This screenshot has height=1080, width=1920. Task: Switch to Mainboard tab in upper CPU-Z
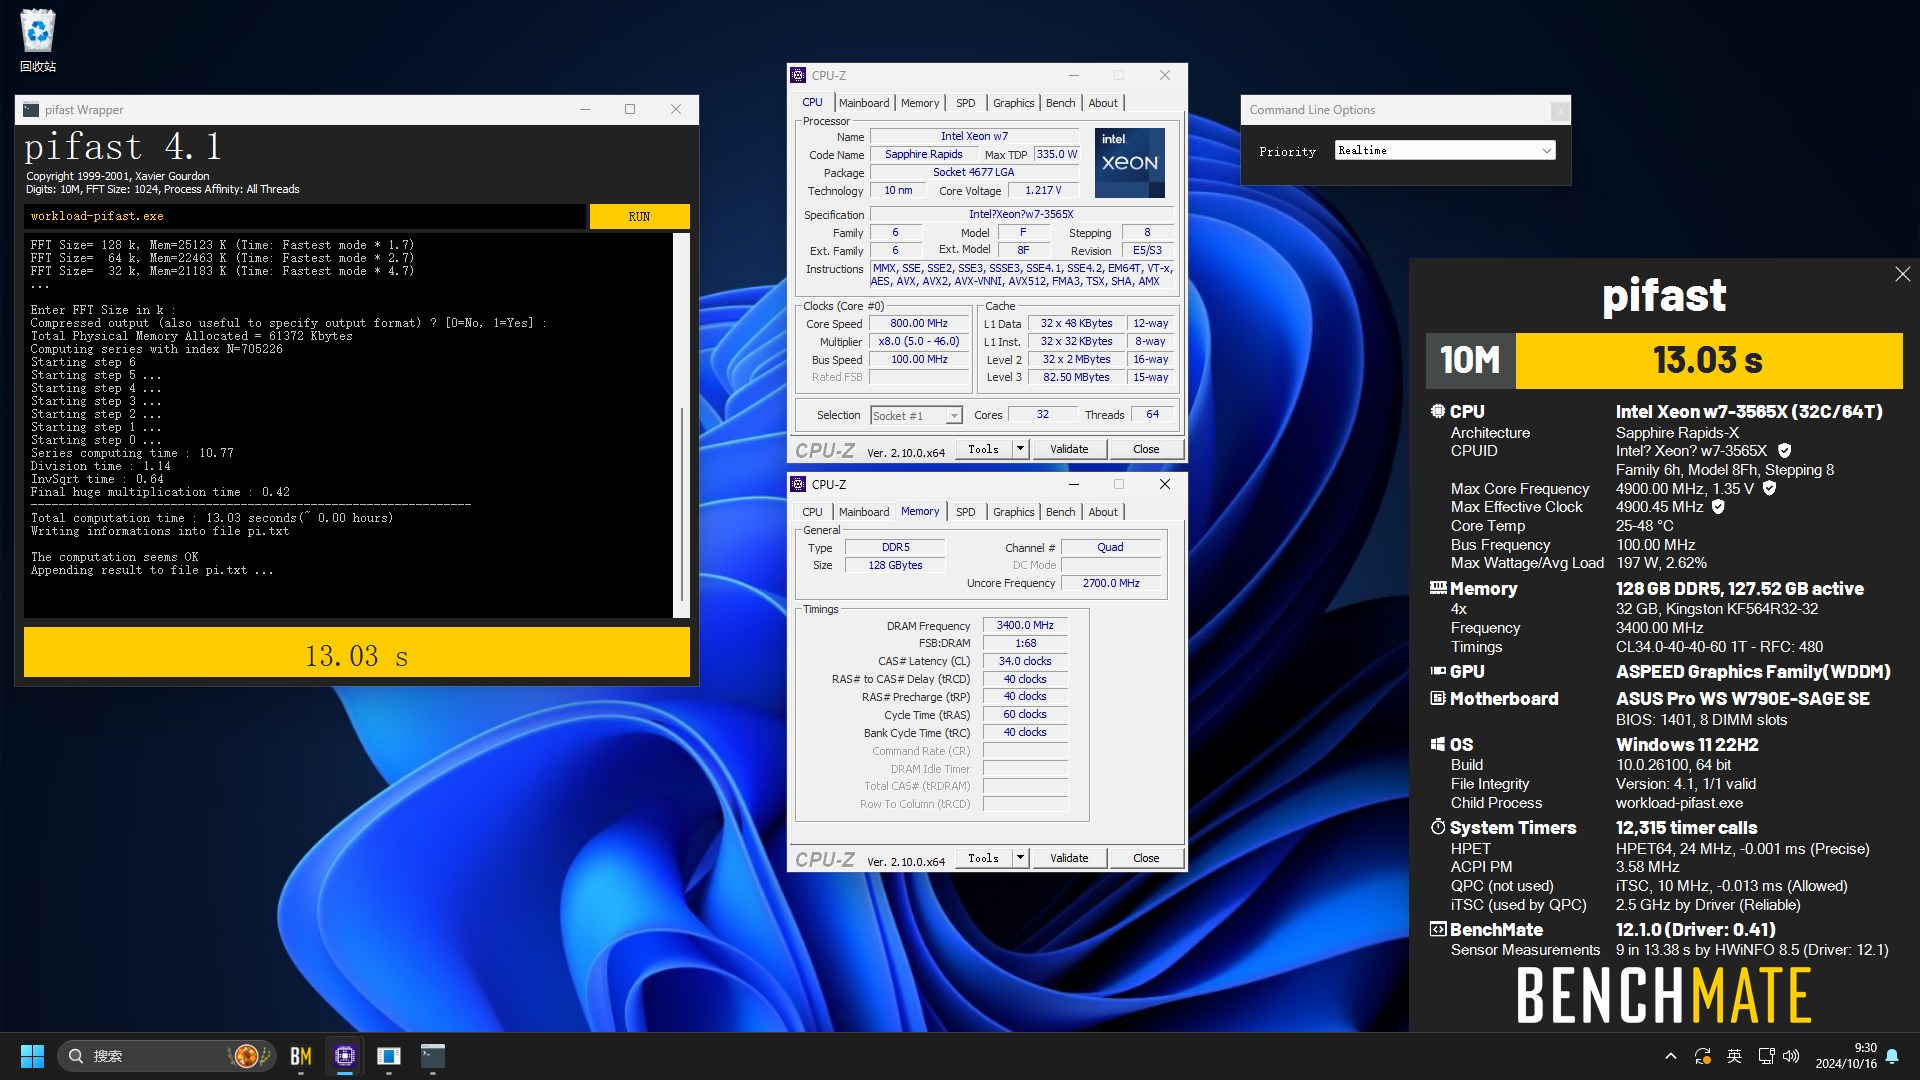[864, 103]
